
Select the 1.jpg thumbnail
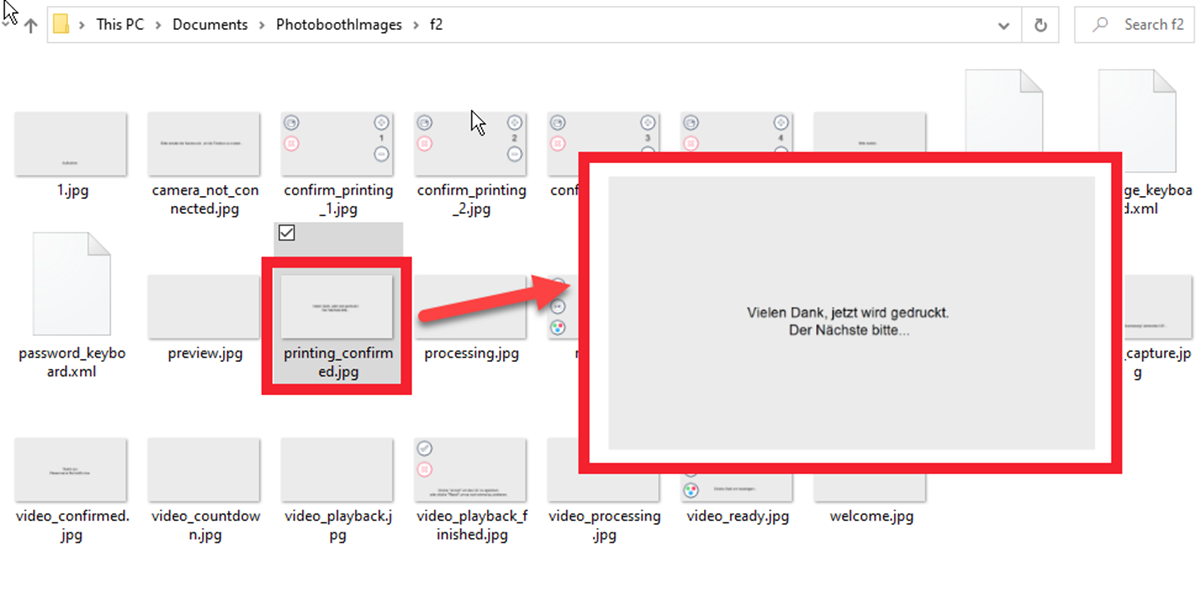(70, 143)
